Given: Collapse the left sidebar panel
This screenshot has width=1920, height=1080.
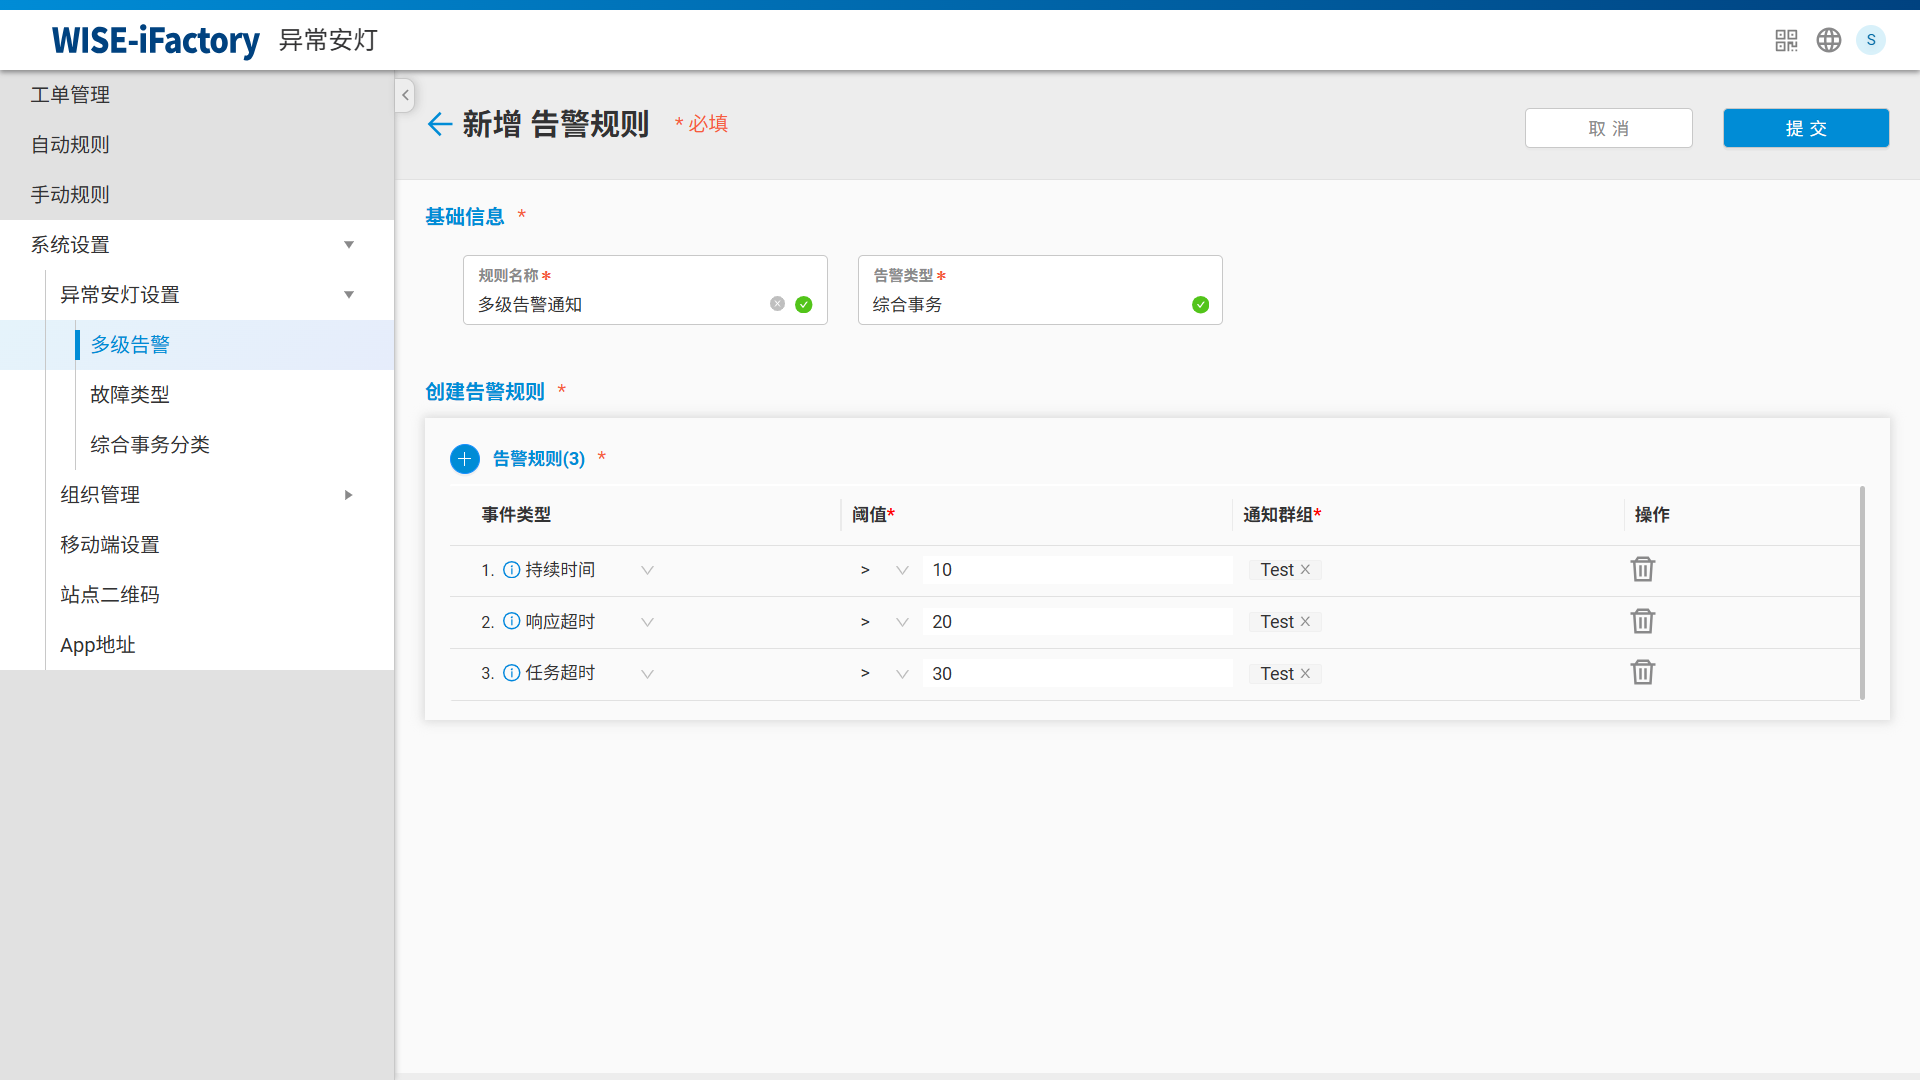Looking at the screenshot, I should [405, 95].
